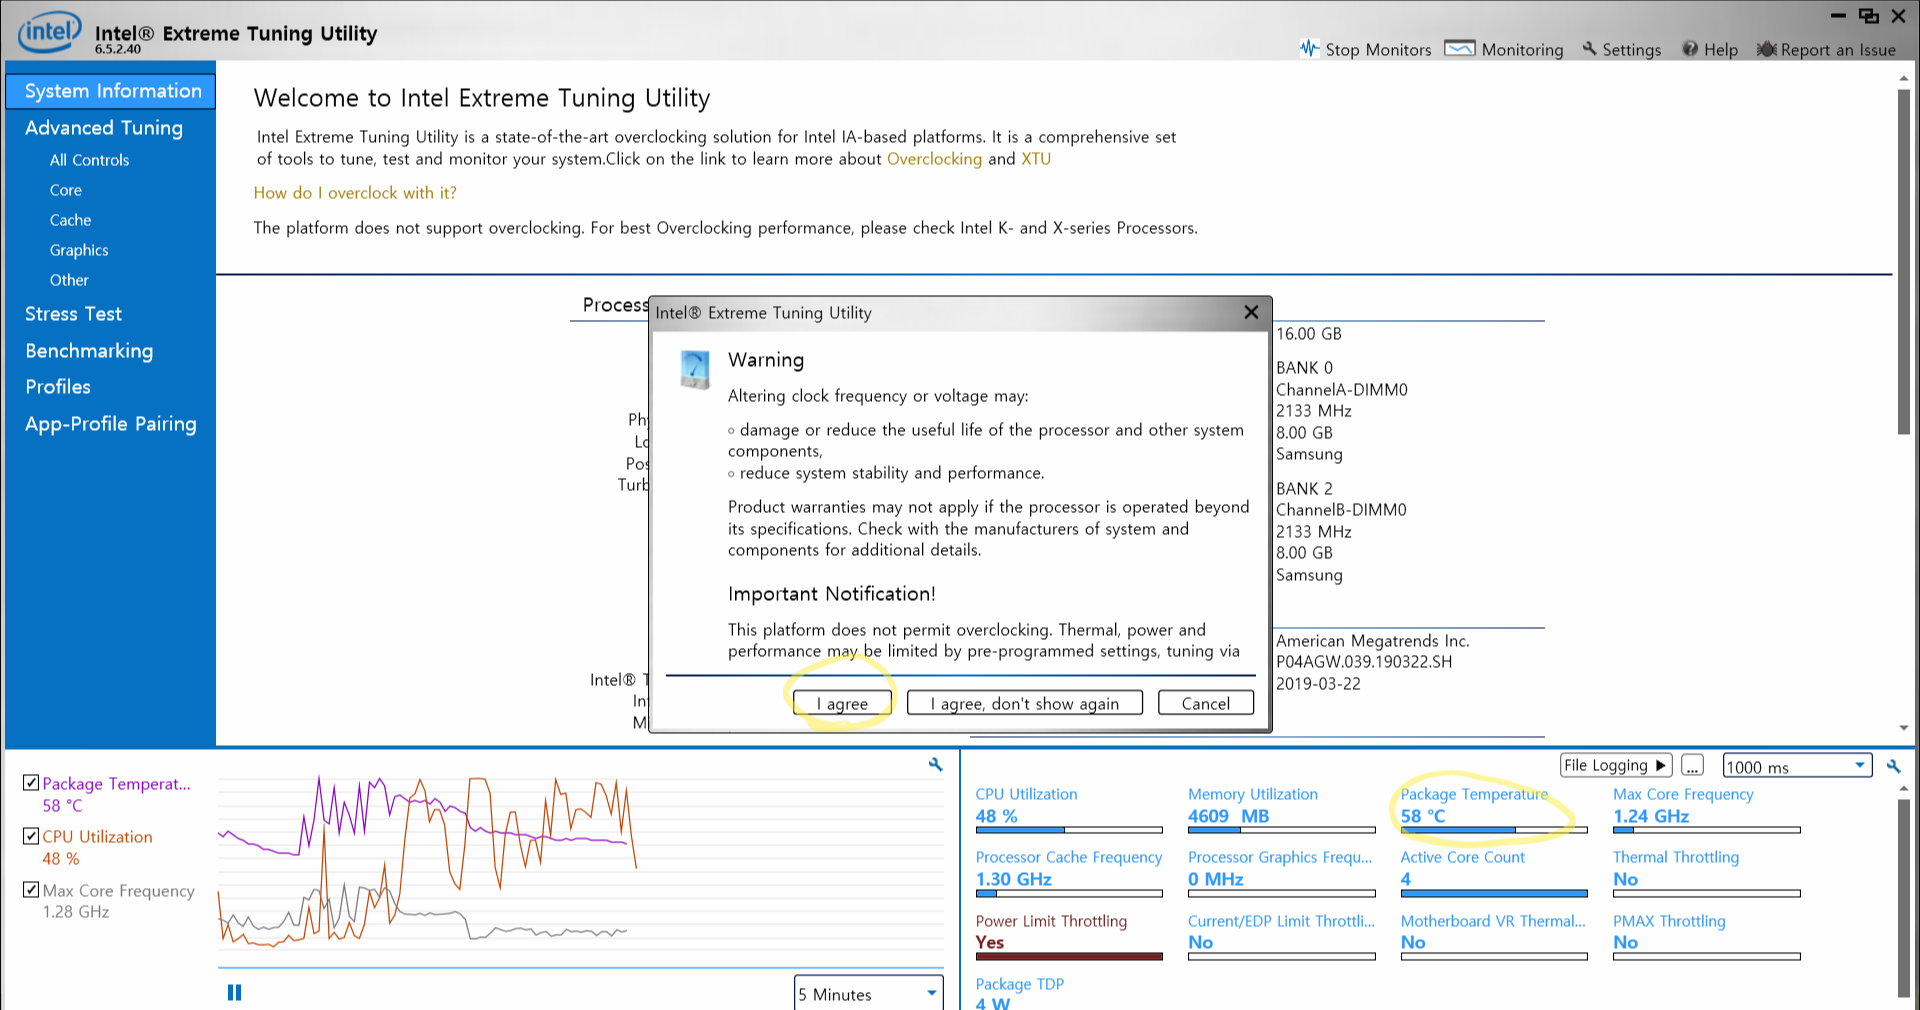Click the CPU Utilization 48 % monitor bar
Screen dimensions: 1920x1010
(x=1069, y=830)
